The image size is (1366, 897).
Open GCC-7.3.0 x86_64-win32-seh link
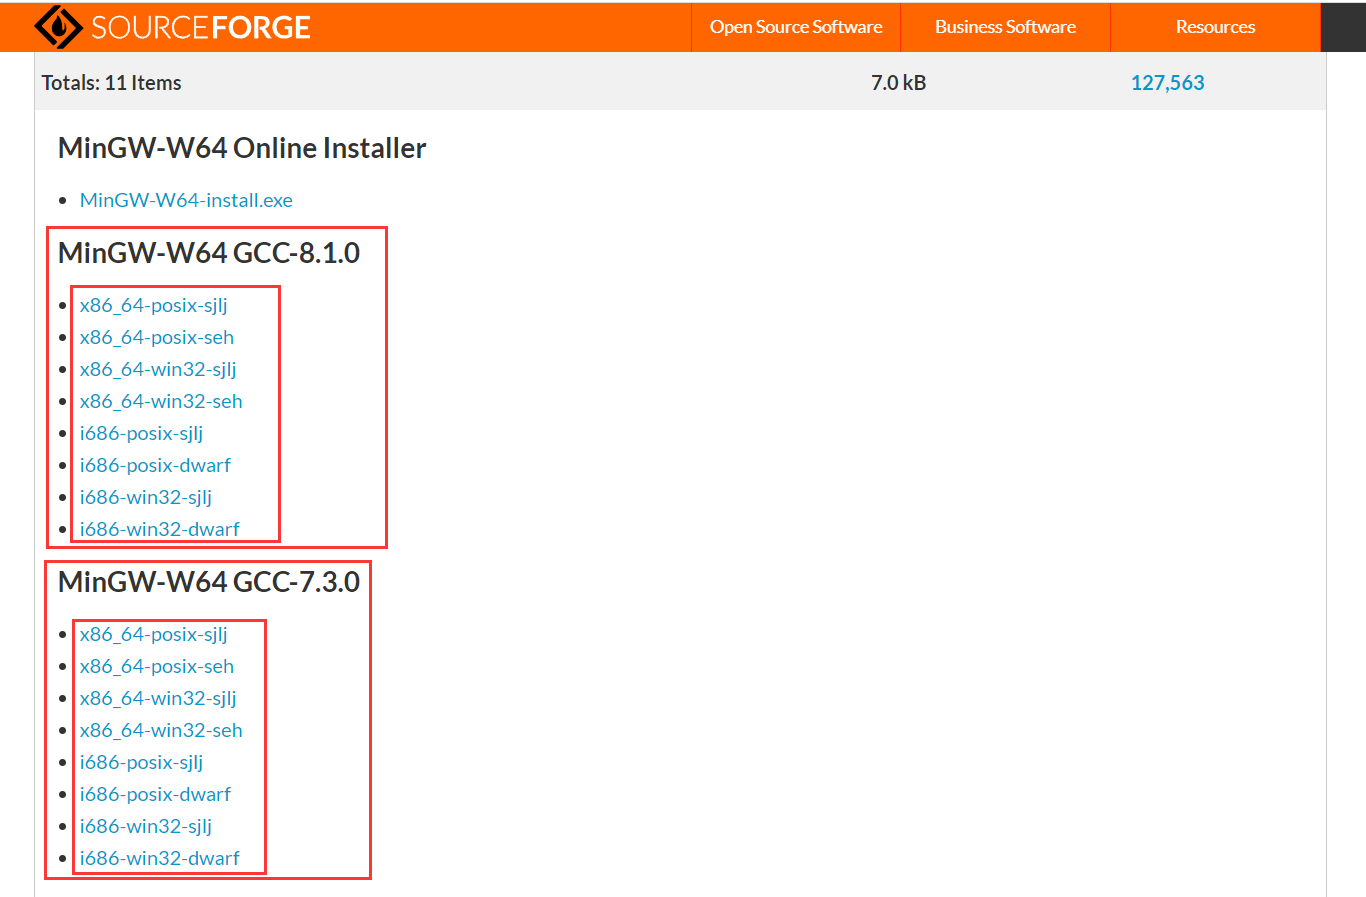click(161, 730)
